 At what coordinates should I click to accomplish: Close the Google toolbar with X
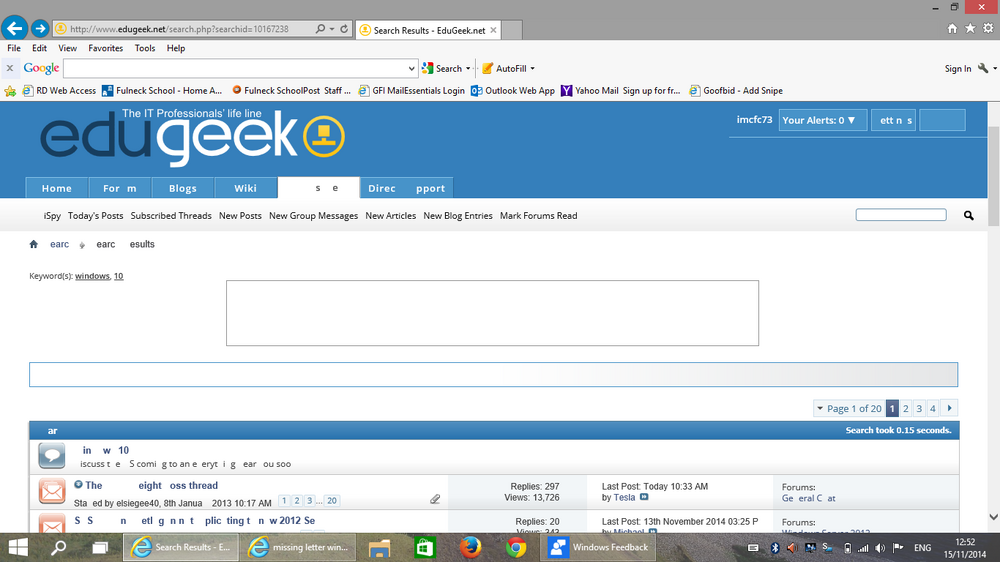10,68
